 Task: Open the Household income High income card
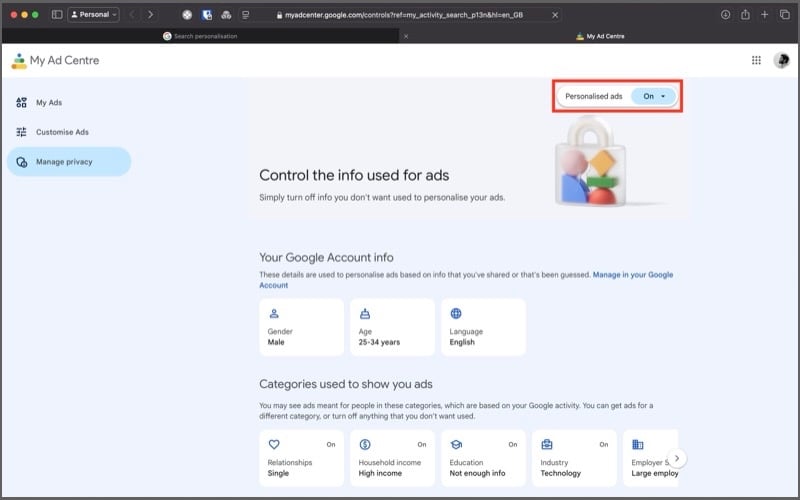[392, 458]
